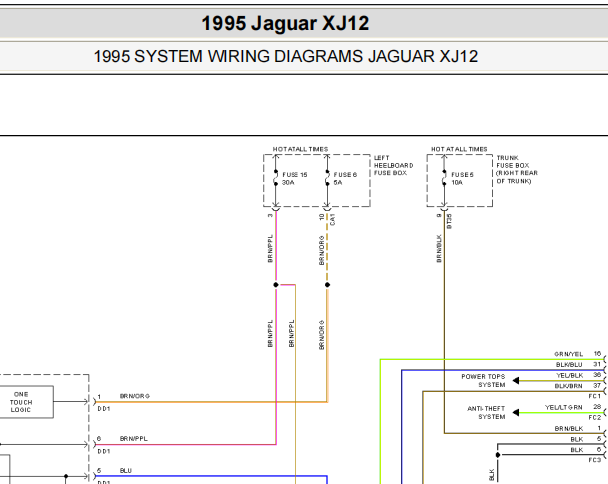Select the "BLU" wire label on the blue wire

click(x=126, y=470)
